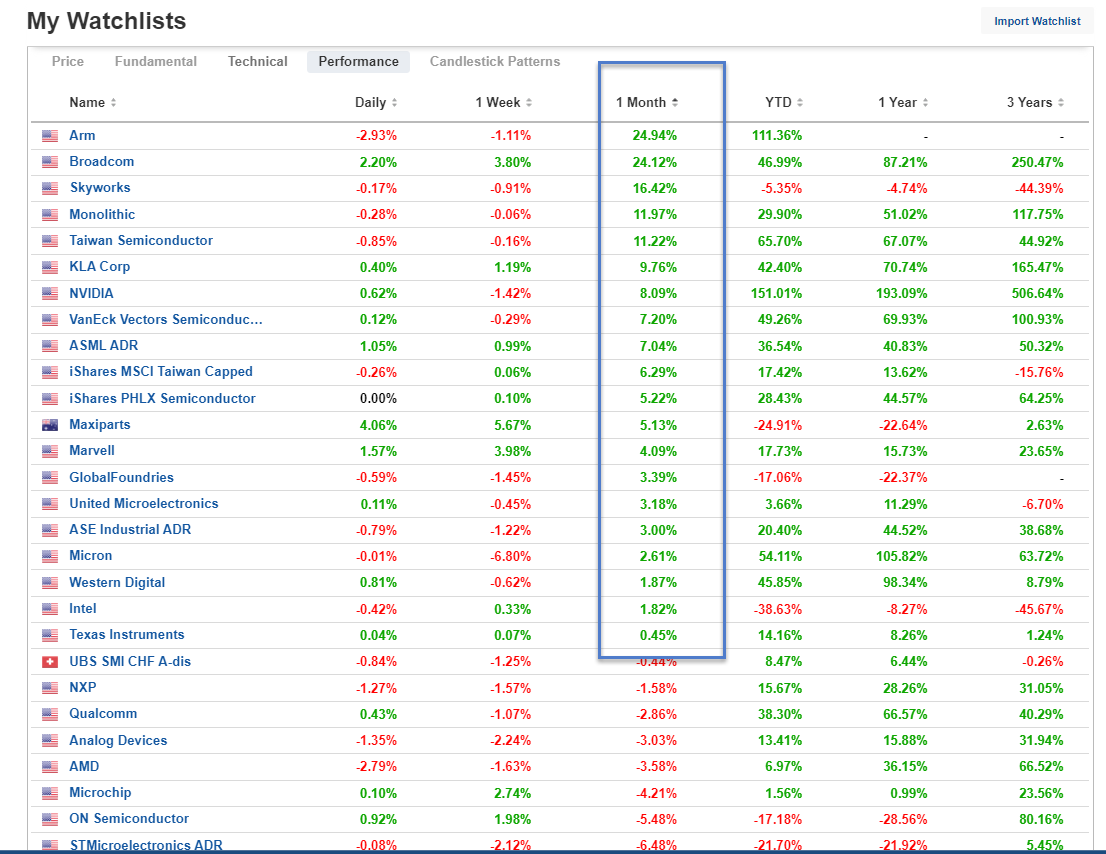The image size is (1106, 854).
Task: Click AMD's 1 Month value -3.58%
Action: click(x=657, y=767)
